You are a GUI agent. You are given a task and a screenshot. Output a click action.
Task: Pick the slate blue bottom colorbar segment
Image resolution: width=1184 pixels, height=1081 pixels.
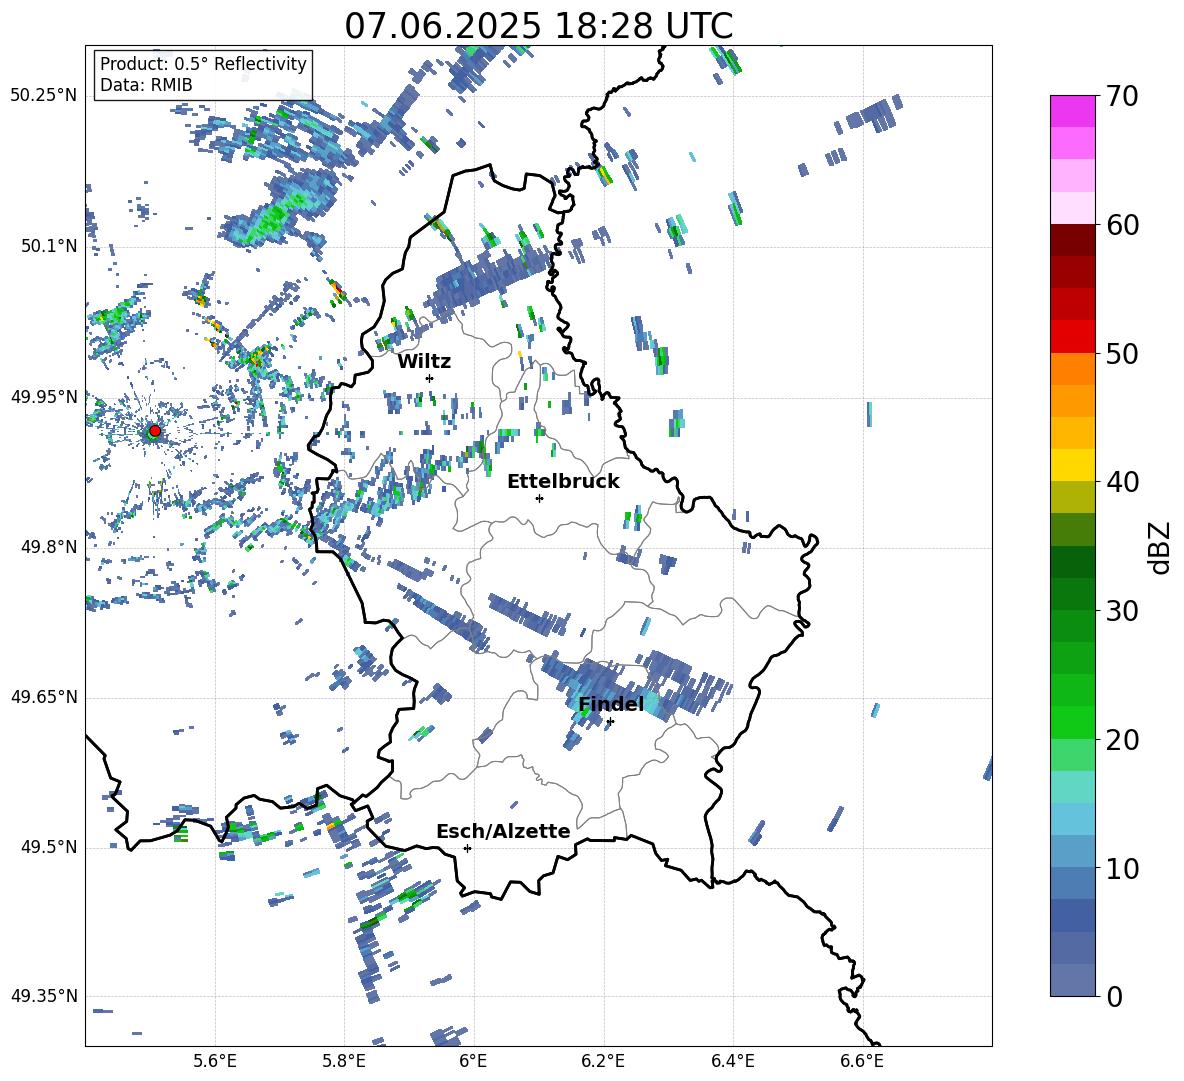click(x=1072, y=980)
